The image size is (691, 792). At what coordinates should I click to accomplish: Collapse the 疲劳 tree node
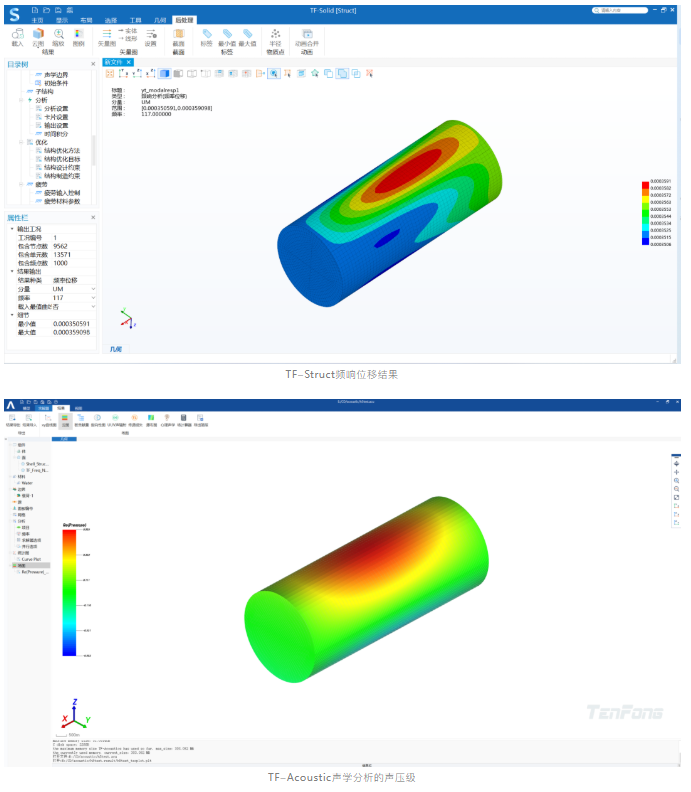(x=21, y=185)
